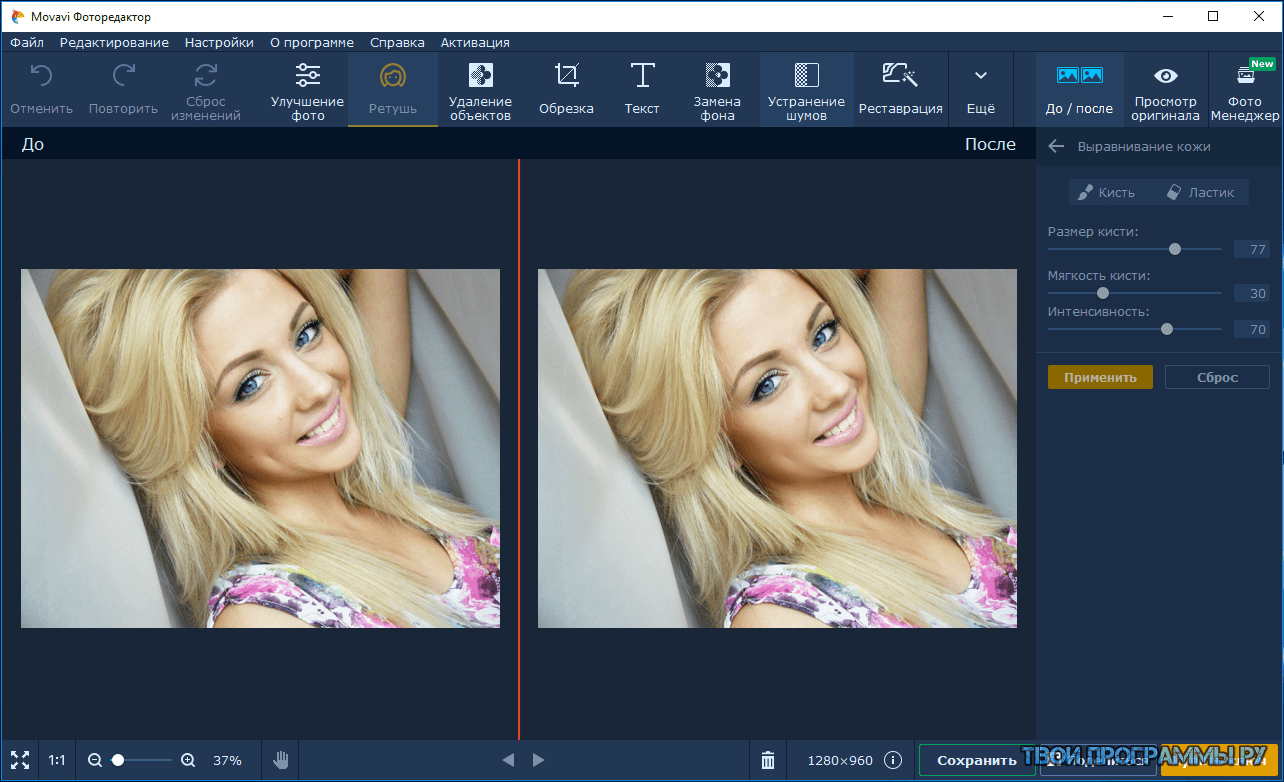Expand the More (Ещё) tools dropdown
The width and height of the screenshot is (1284, 782).
click(x=981, y=89)
